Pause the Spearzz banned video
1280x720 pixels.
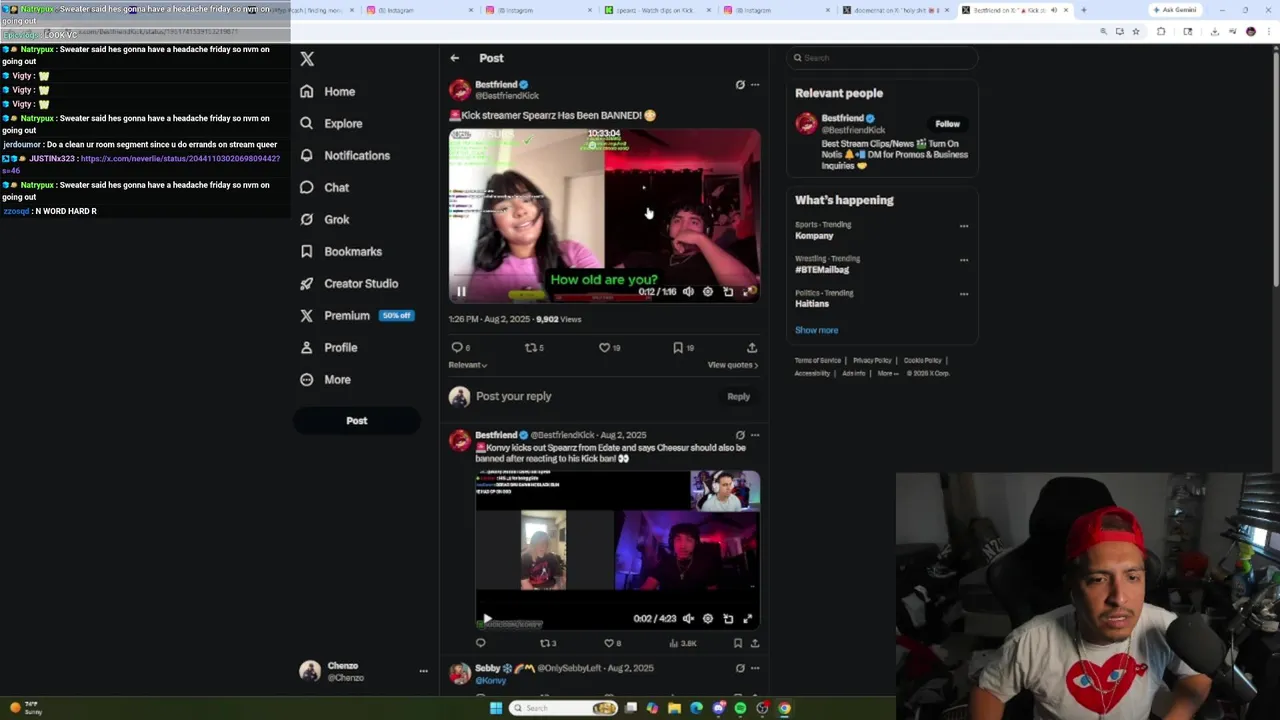[461, 292]
